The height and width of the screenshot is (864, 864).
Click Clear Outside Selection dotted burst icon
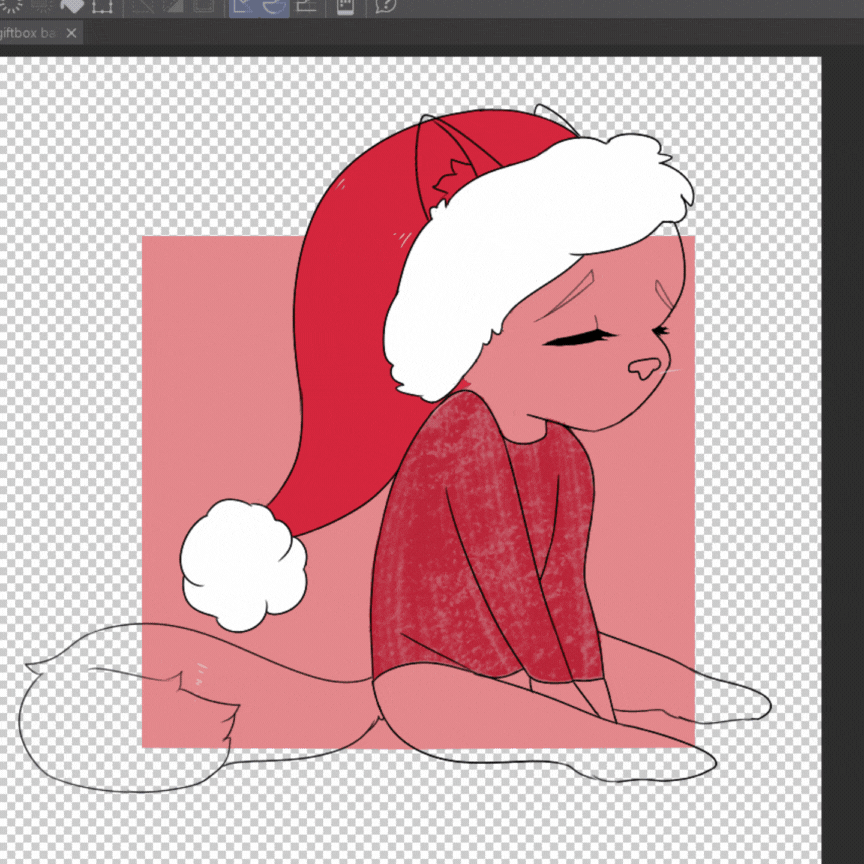[41, 6]
